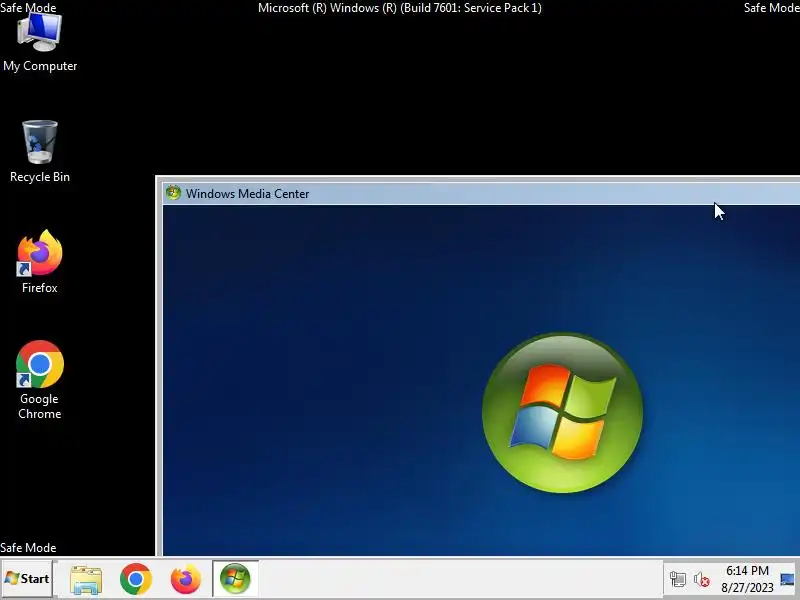The width and height of the screenshot is (800, 600).
Task: Click the green Media Center logo orb
Action: point(562,413)
